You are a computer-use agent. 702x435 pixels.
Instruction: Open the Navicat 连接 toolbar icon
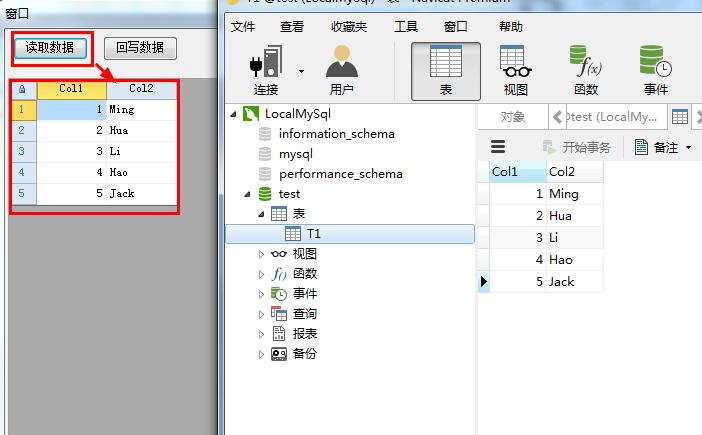coord(266,71)
